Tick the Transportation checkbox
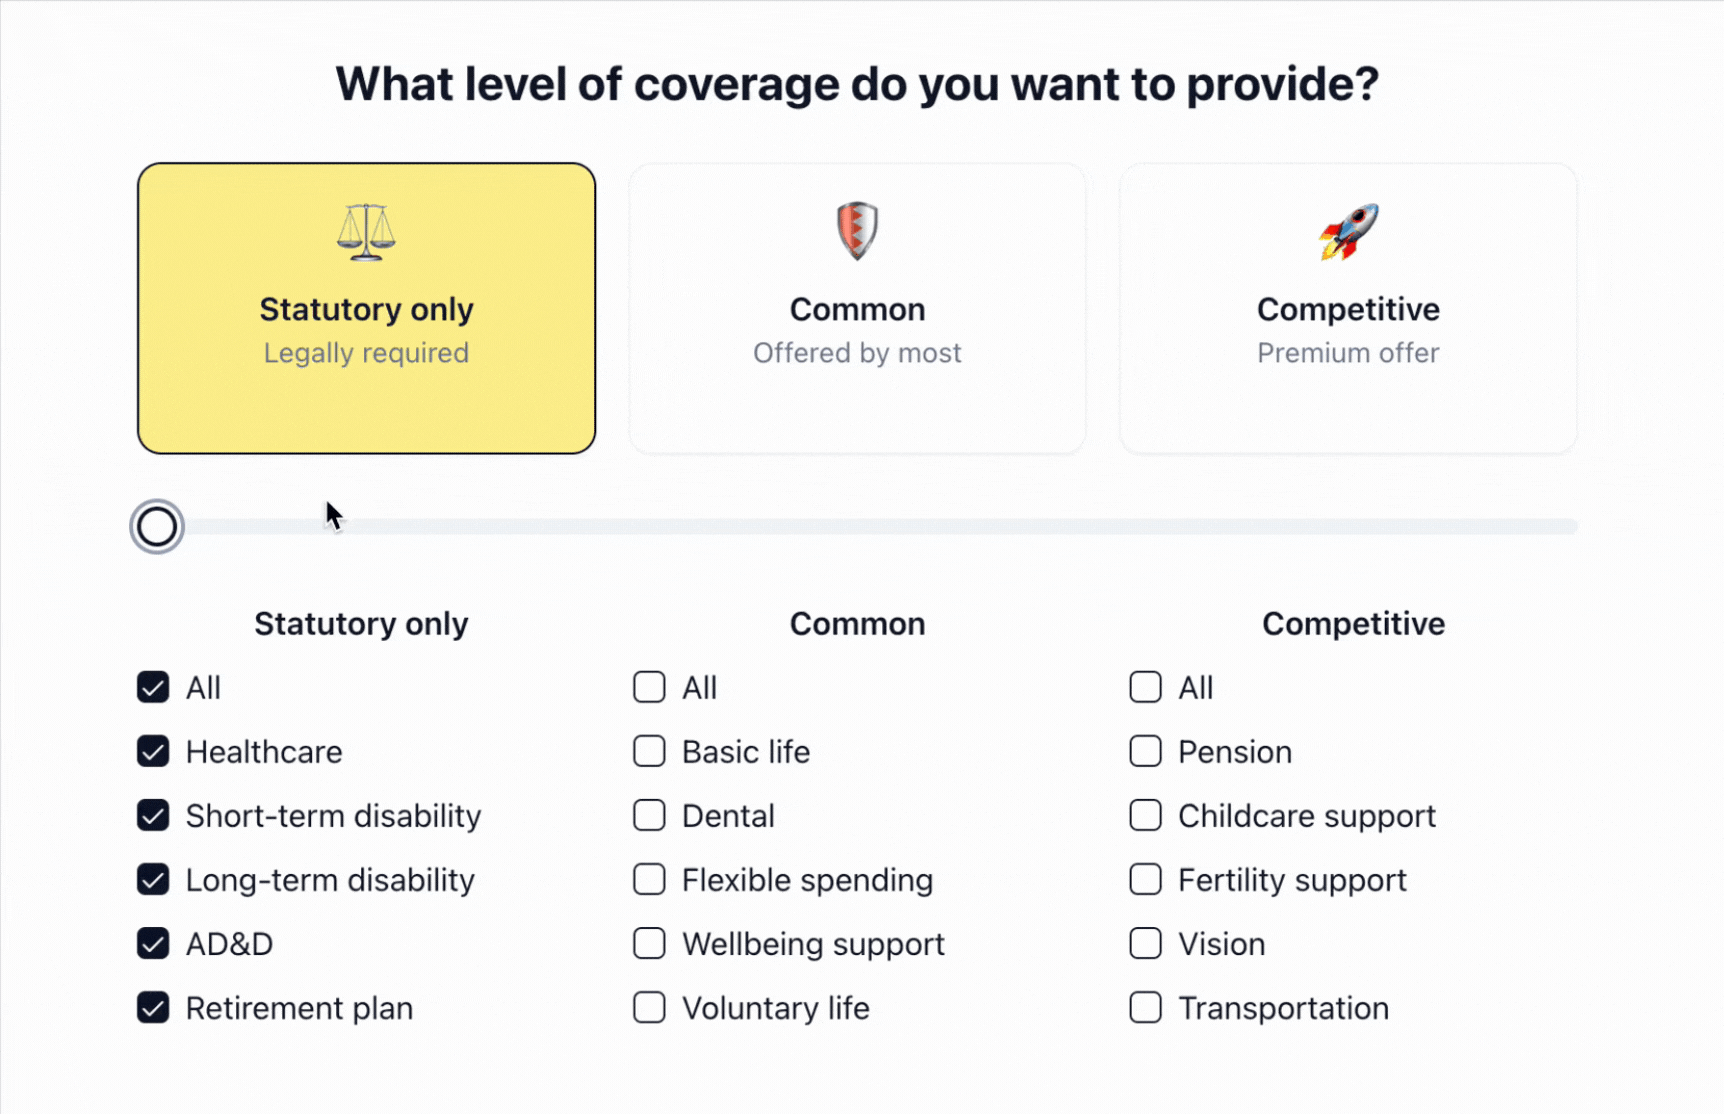 (x=1145, y=1008)
